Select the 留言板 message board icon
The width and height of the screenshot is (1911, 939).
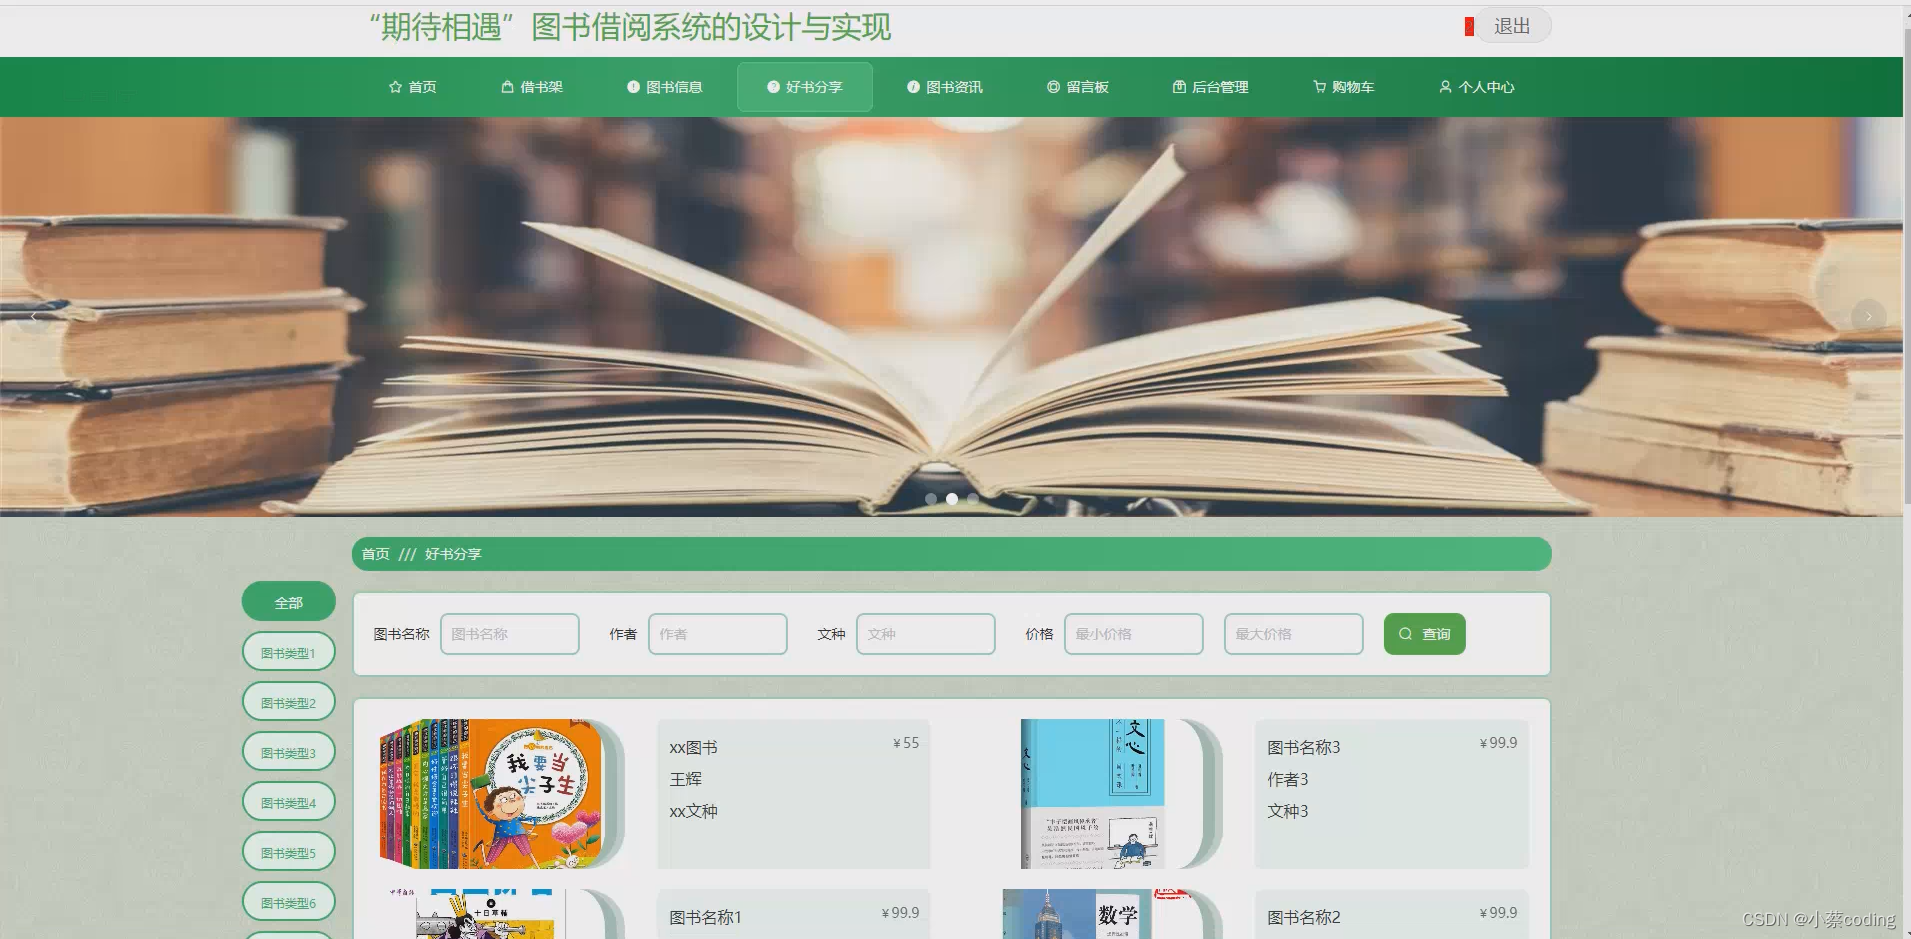1053,87
